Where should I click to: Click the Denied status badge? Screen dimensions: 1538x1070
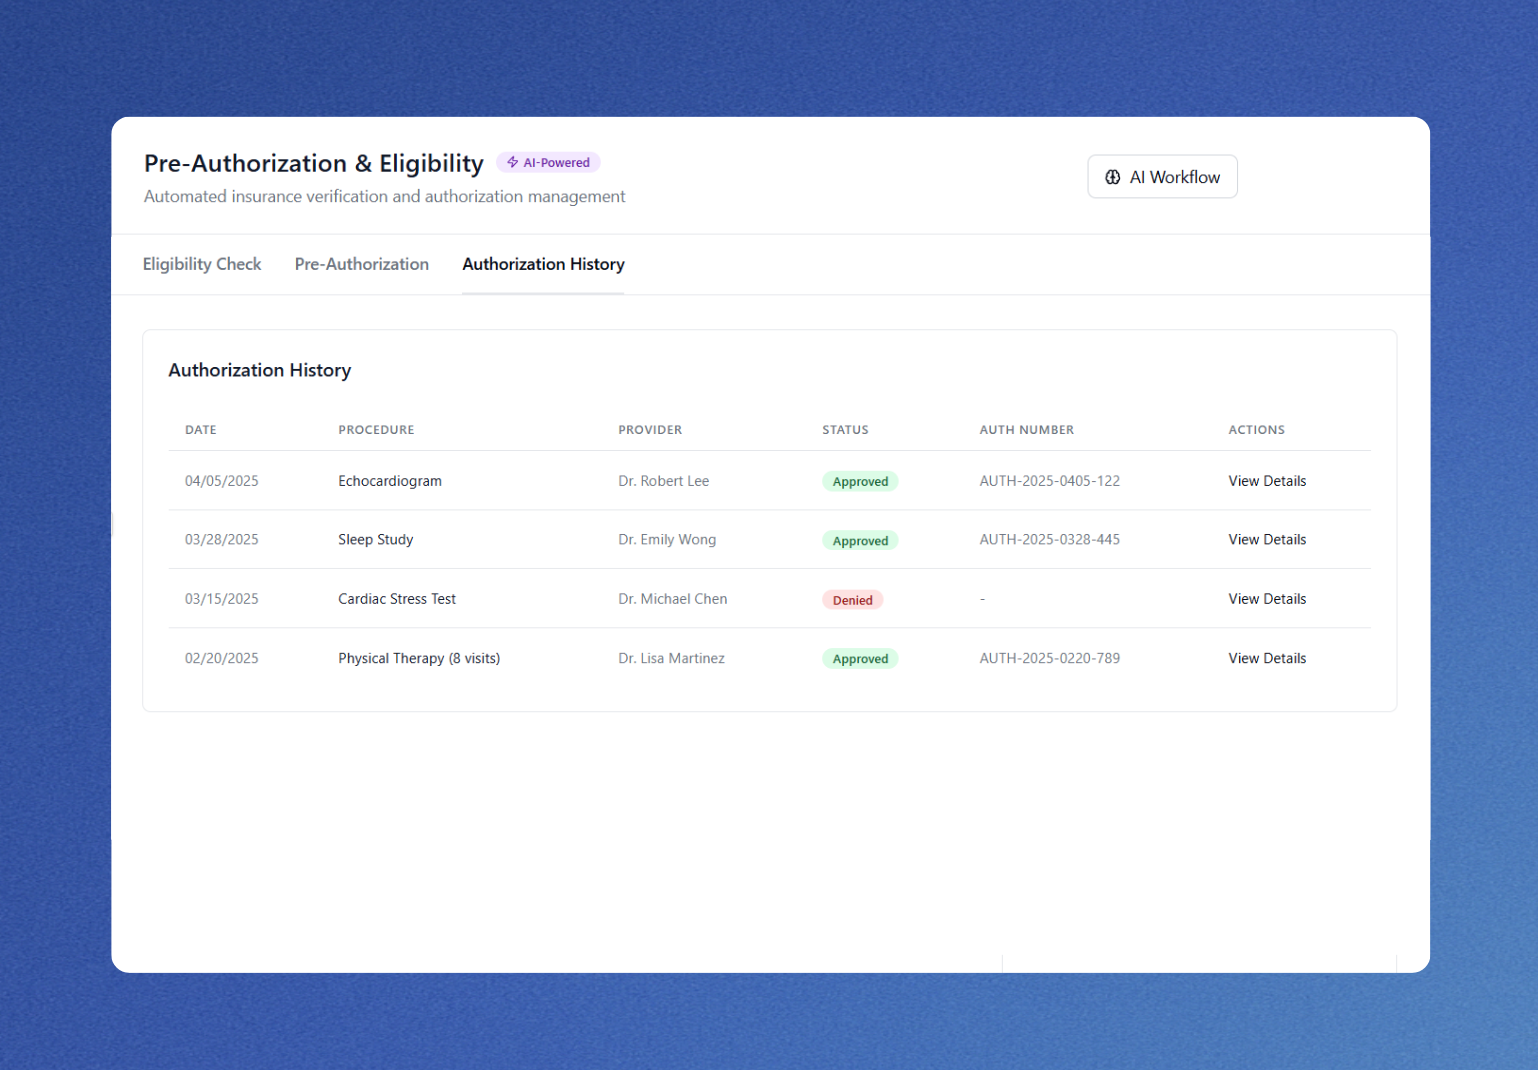point(852,600)
